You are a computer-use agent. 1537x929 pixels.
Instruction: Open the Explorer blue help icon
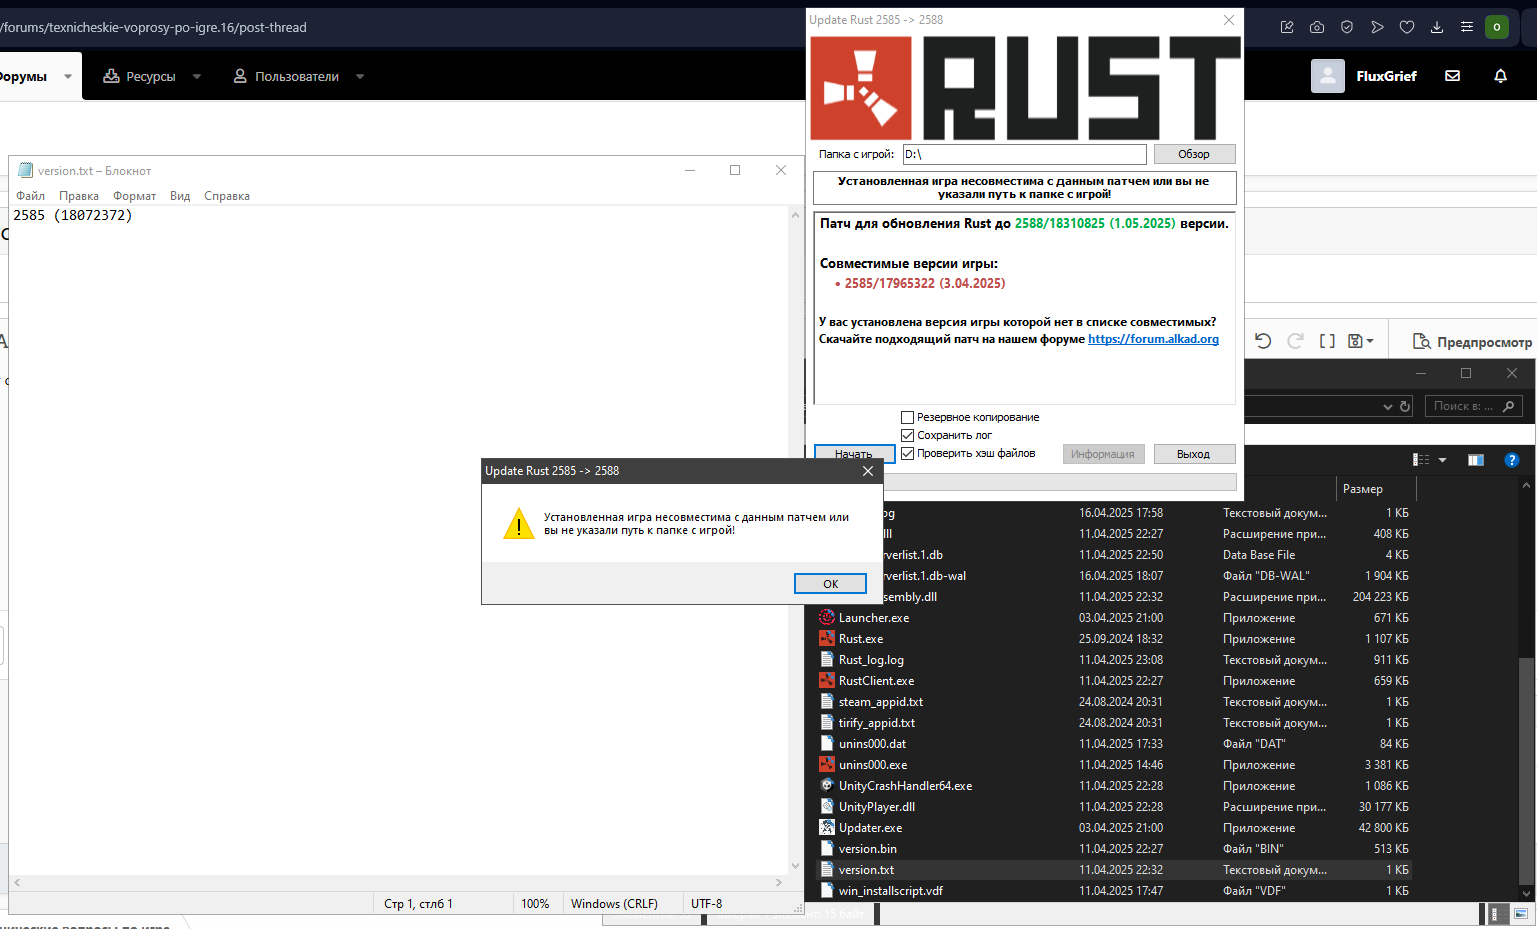pos(1512,459)
